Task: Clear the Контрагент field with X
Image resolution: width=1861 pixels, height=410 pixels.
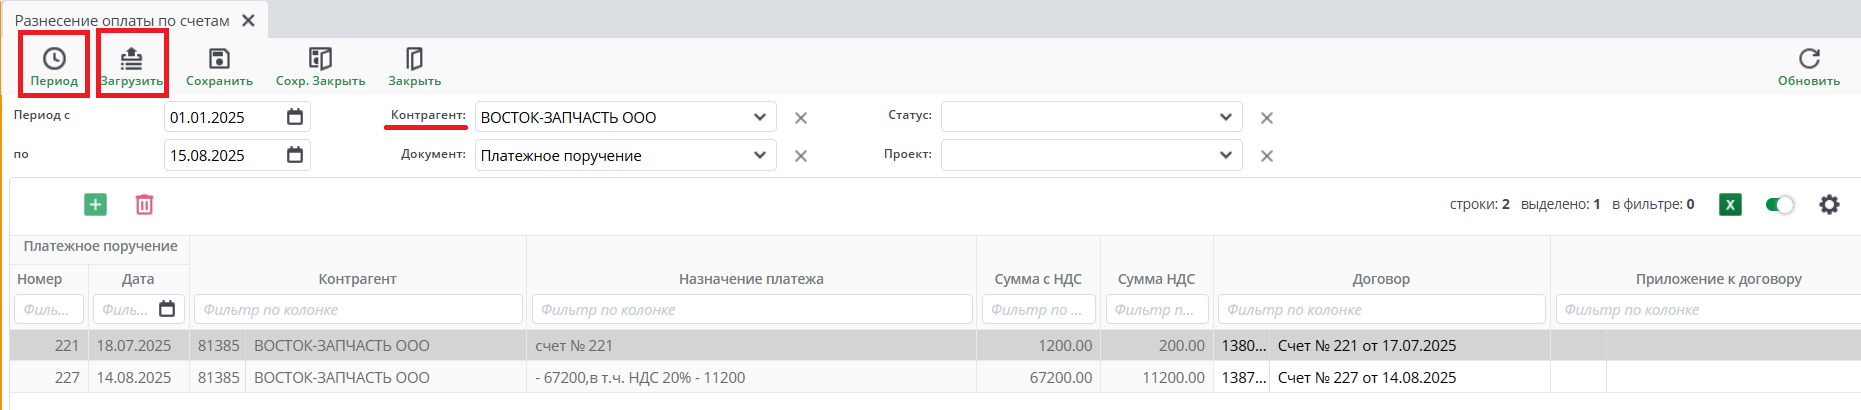Action: [x=801, y=118]
